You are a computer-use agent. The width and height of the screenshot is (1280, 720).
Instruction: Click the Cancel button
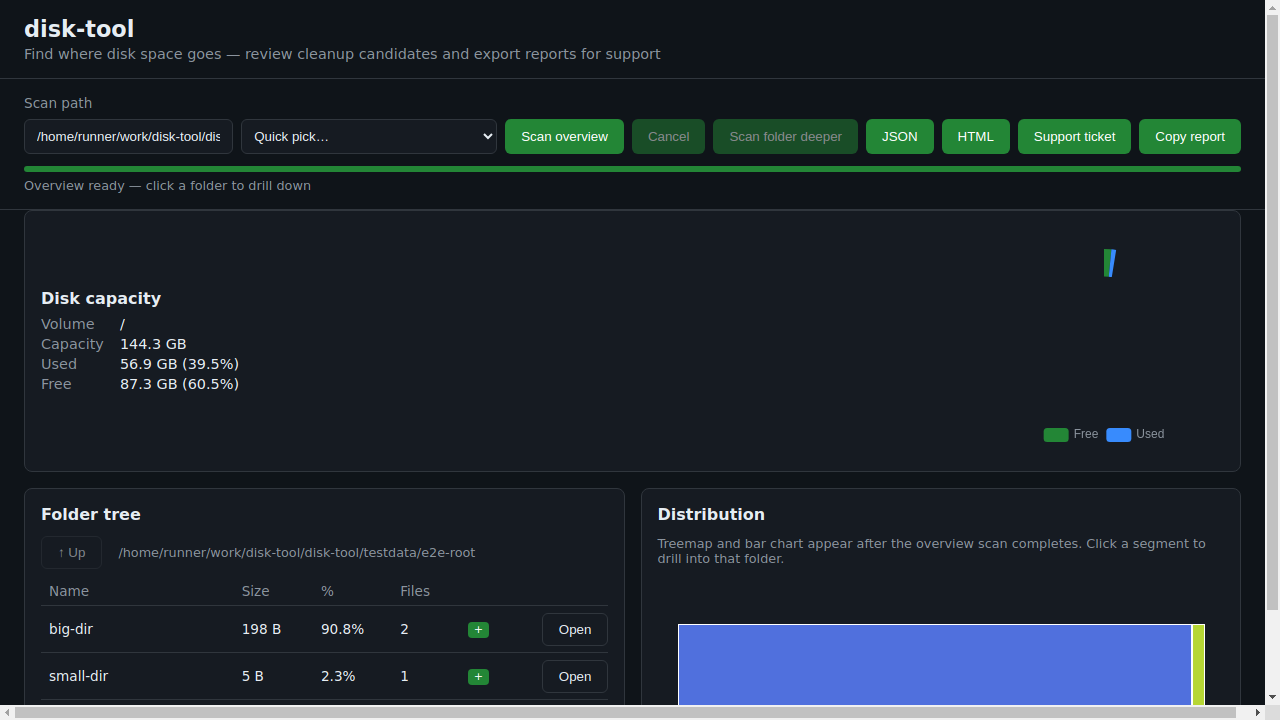[x=668, y=137]
